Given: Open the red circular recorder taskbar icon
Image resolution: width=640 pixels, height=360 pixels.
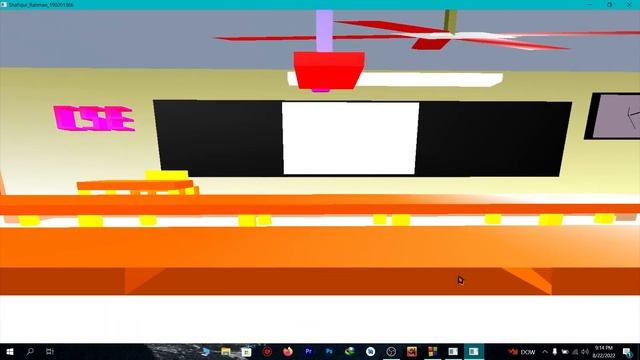Looking at the screenshot, I should 267,351.
